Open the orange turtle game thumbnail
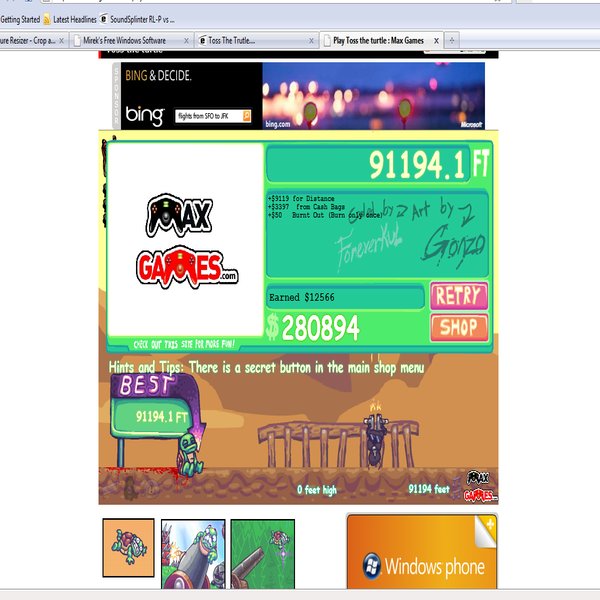This screenshot has width=600, height=600. pyautogui.click(x=129, y=548)
